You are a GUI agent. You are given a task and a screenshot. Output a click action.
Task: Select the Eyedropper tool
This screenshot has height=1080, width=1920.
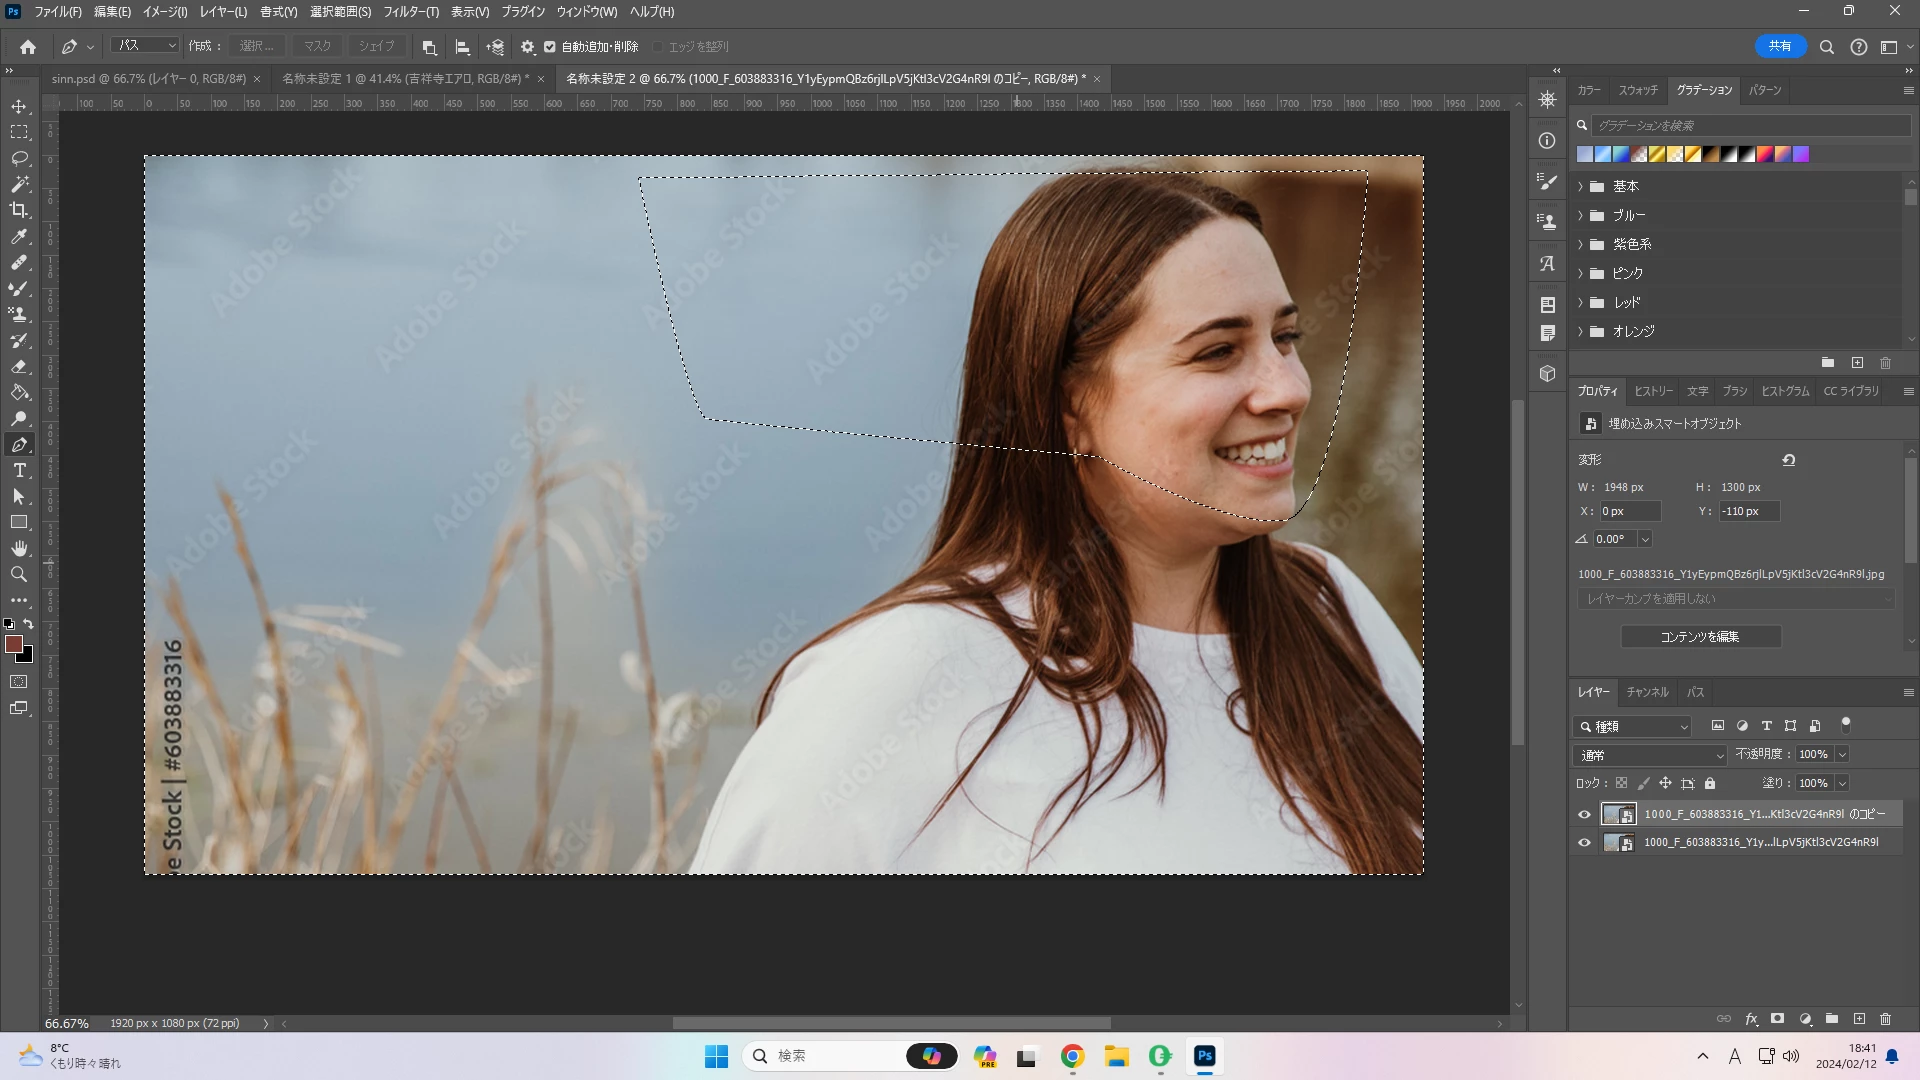[19, 237]
